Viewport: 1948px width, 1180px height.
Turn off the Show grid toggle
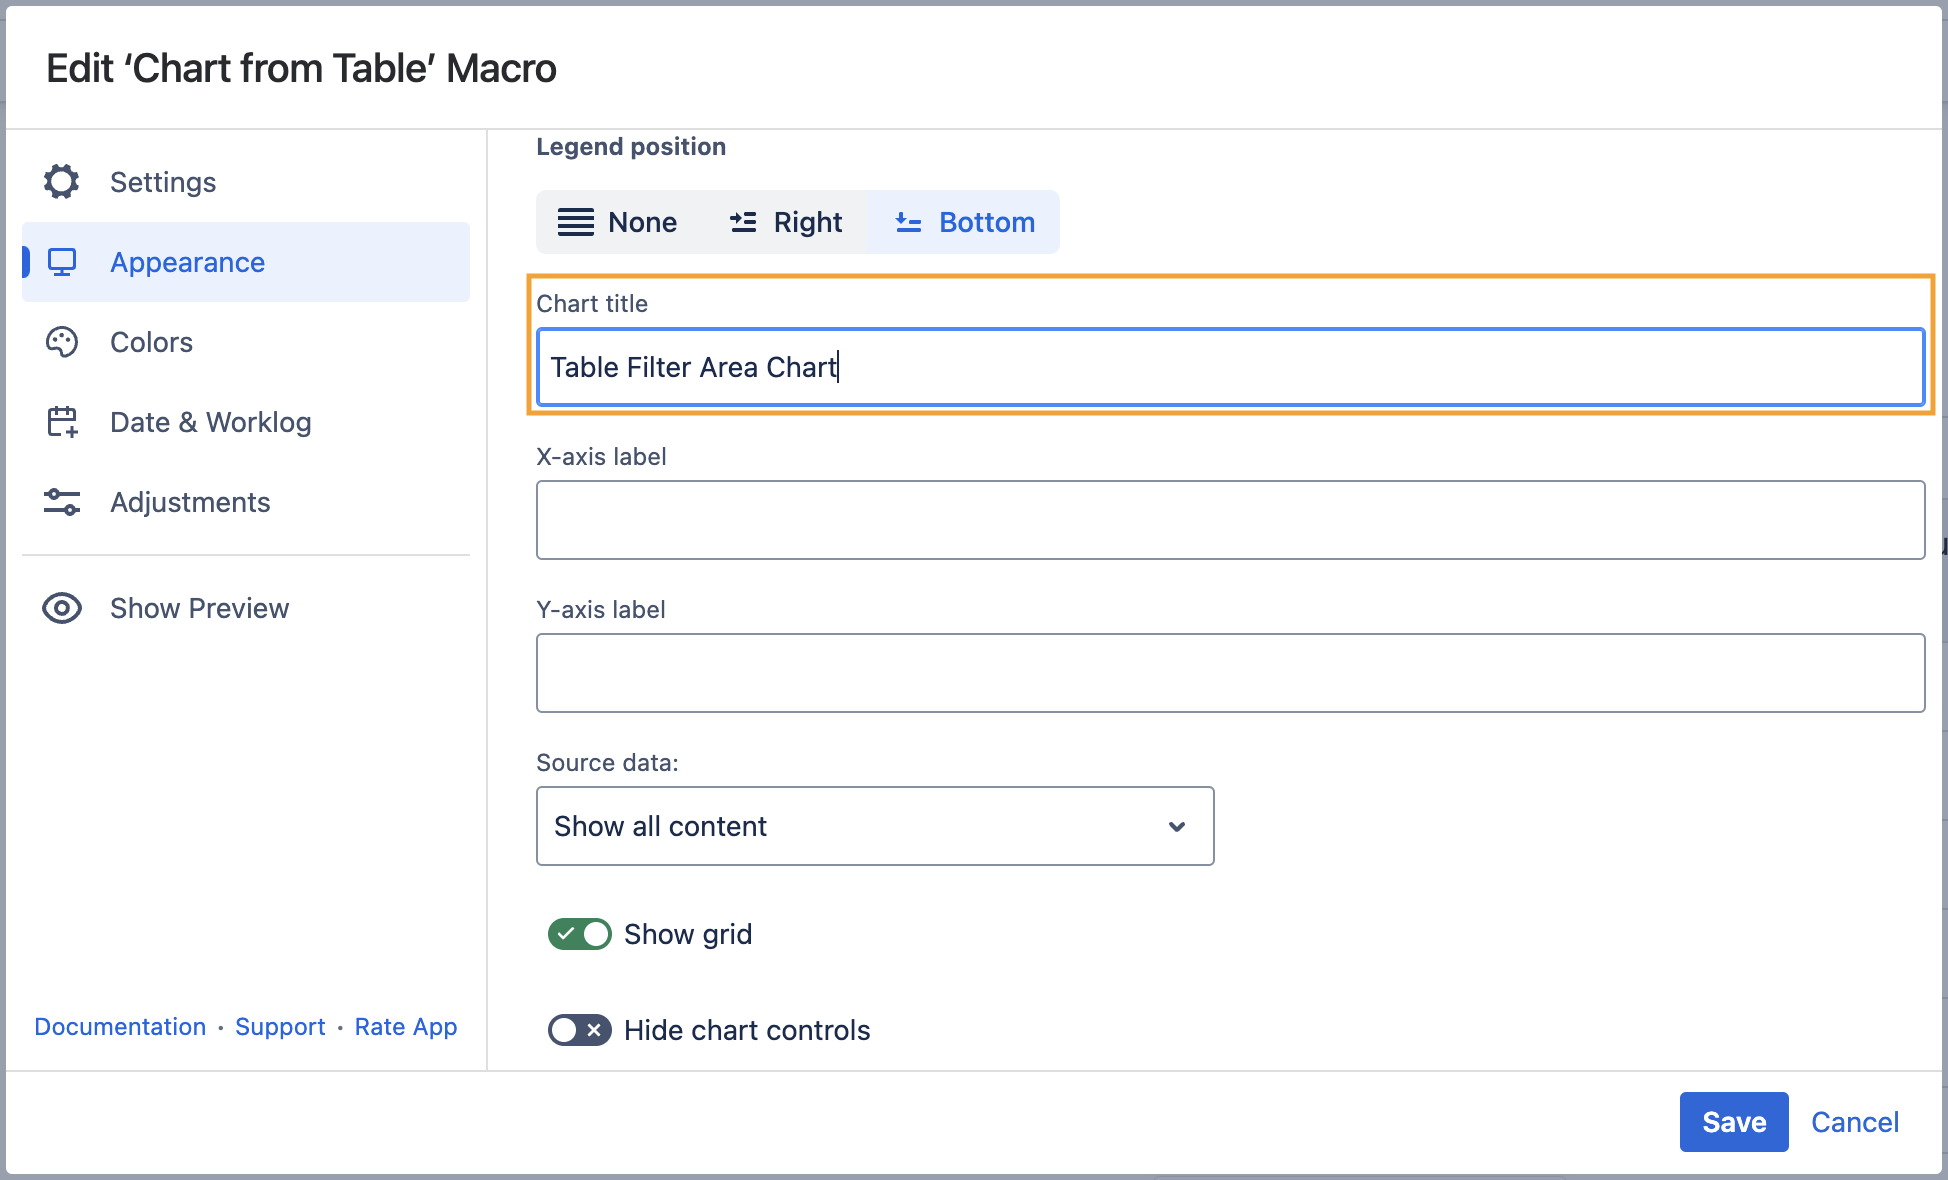[580, 934]
